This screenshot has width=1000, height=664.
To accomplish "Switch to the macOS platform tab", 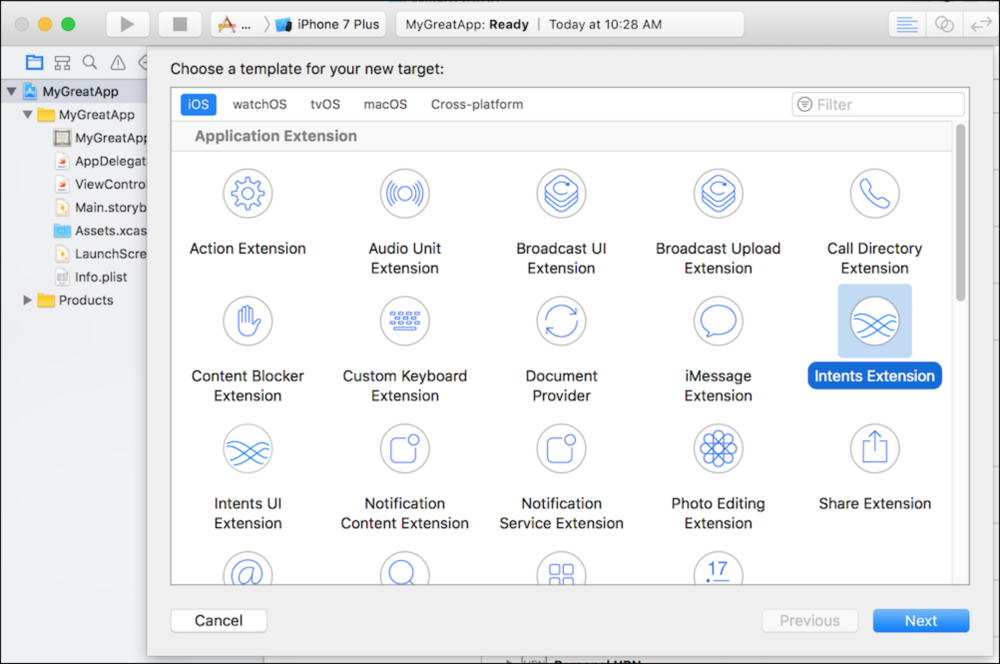I will tap(385, 105).
